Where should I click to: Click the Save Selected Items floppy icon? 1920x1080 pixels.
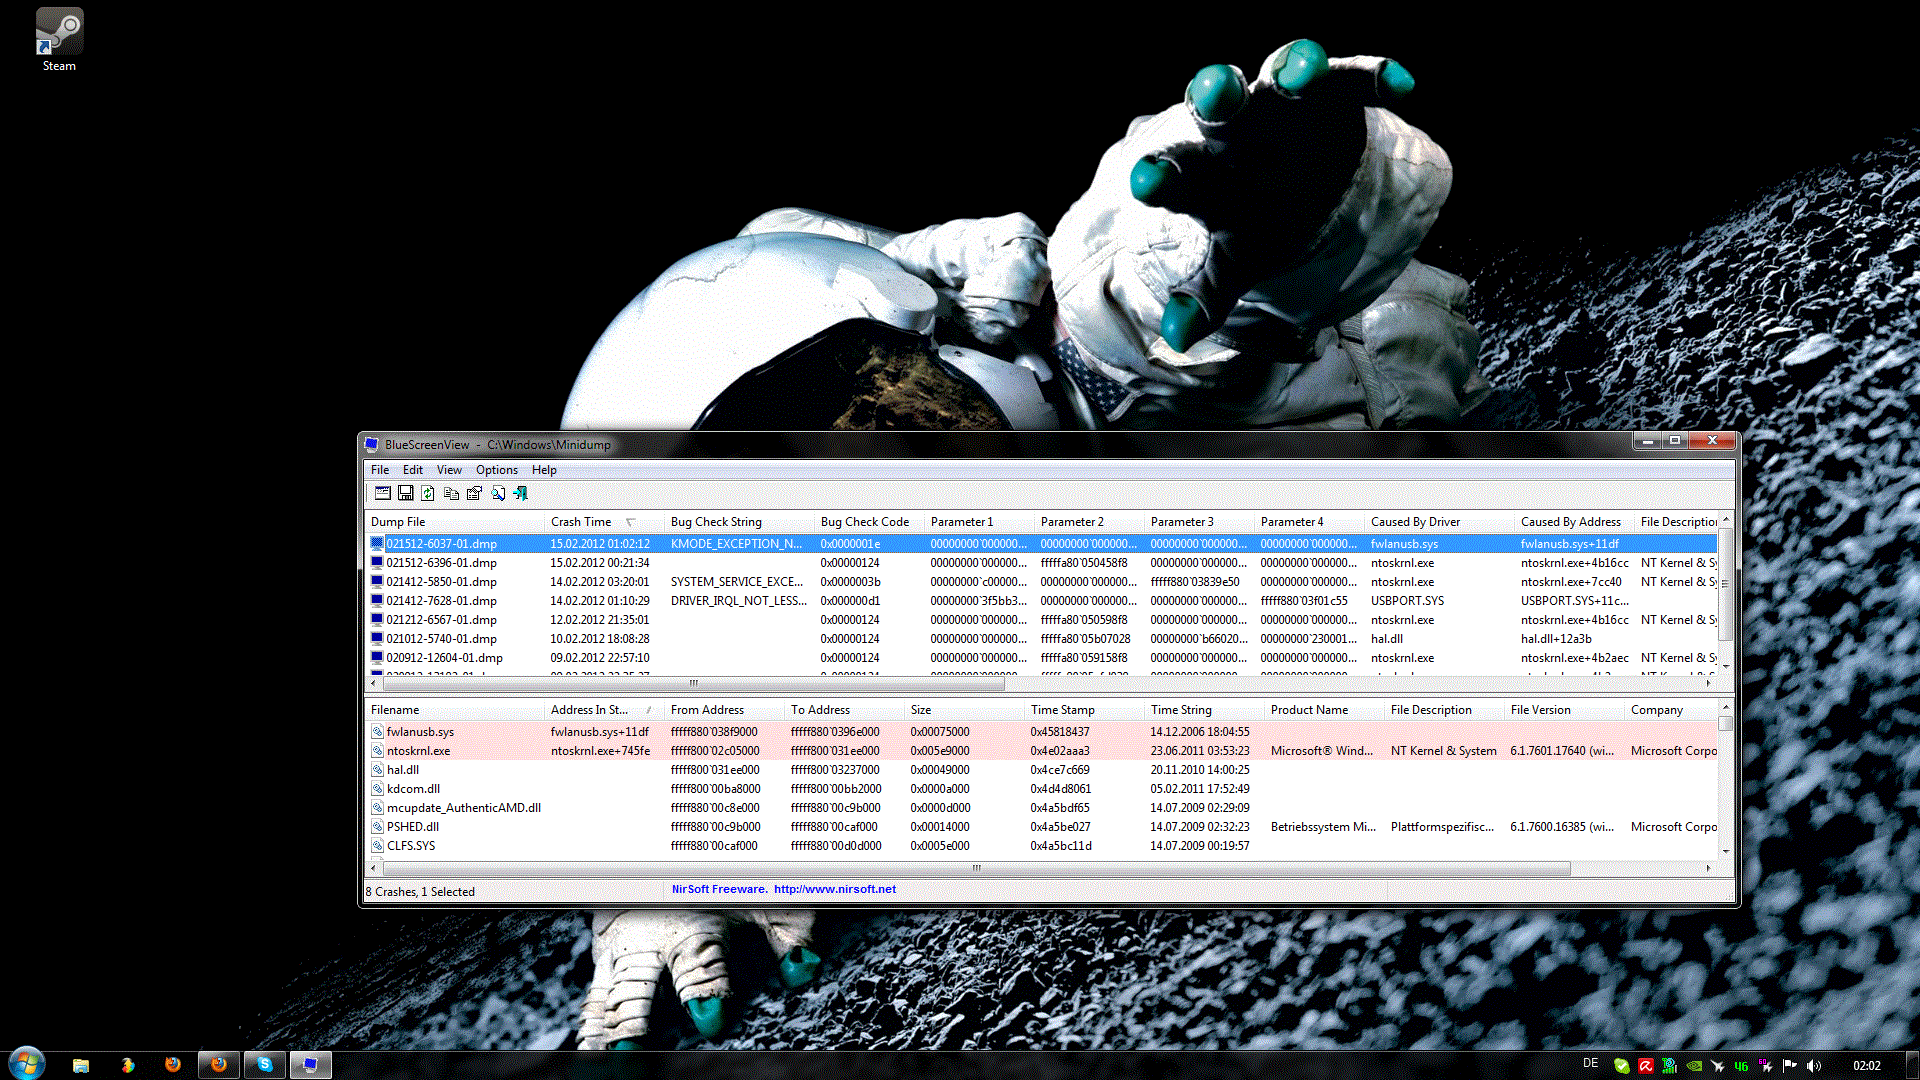[405, 493]
